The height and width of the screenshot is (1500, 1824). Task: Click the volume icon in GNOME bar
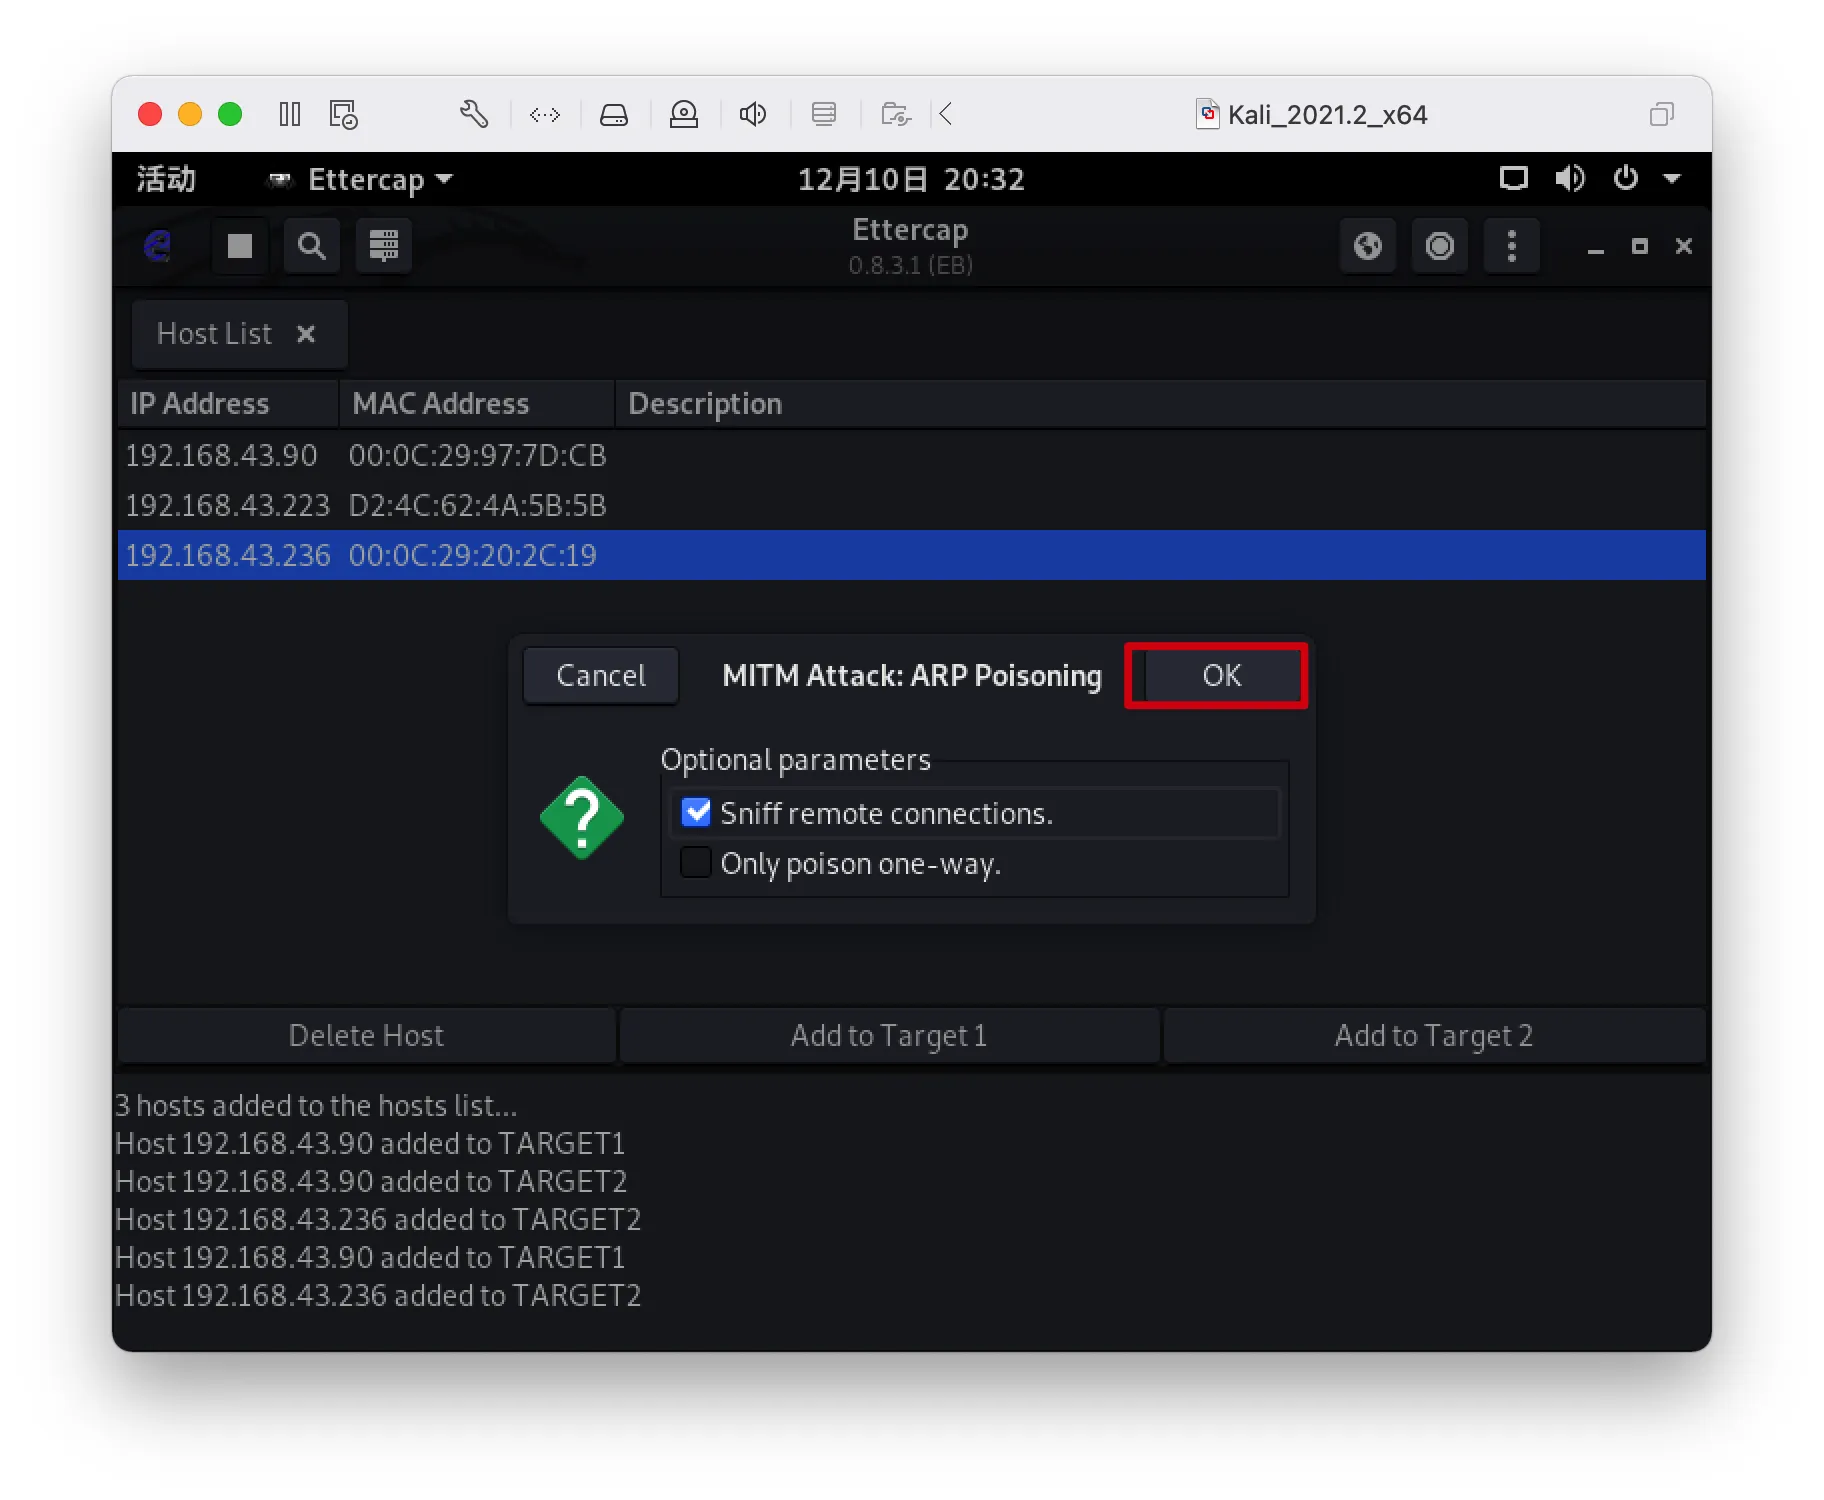(x=1569, y=179)
